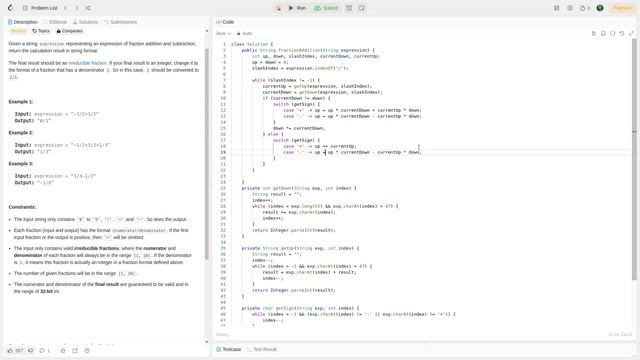
Task: Click the bookmark icon in editor toolbar
Action: (x=603, y=33)
